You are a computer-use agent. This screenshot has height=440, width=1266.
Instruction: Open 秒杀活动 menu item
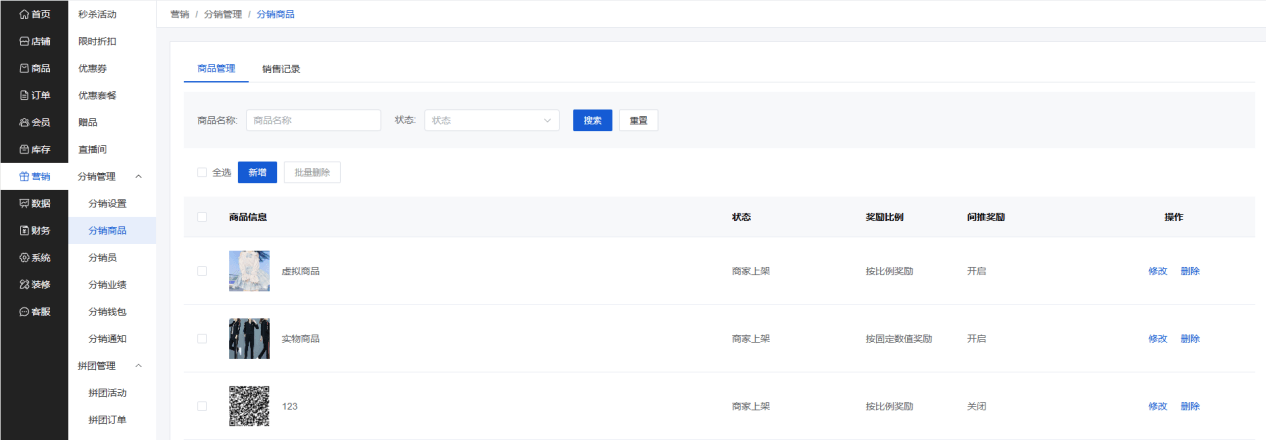pyautogui.click(x=98, y=14)
